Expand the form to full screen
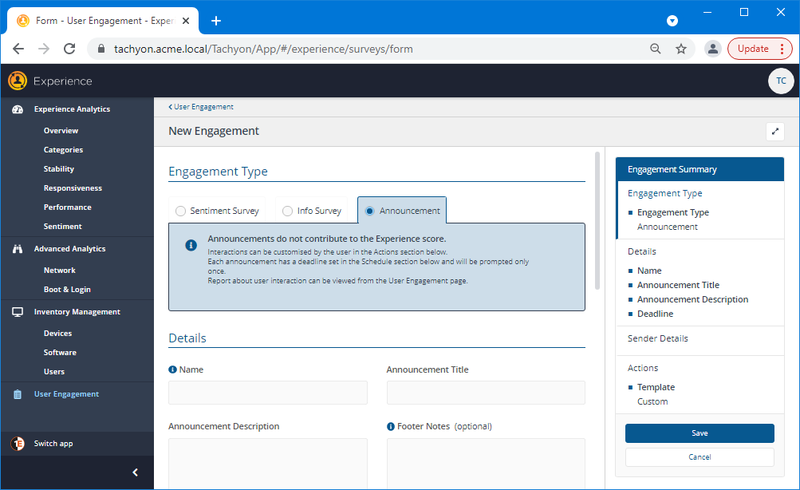The image size is (800, 490). (775, 131)
